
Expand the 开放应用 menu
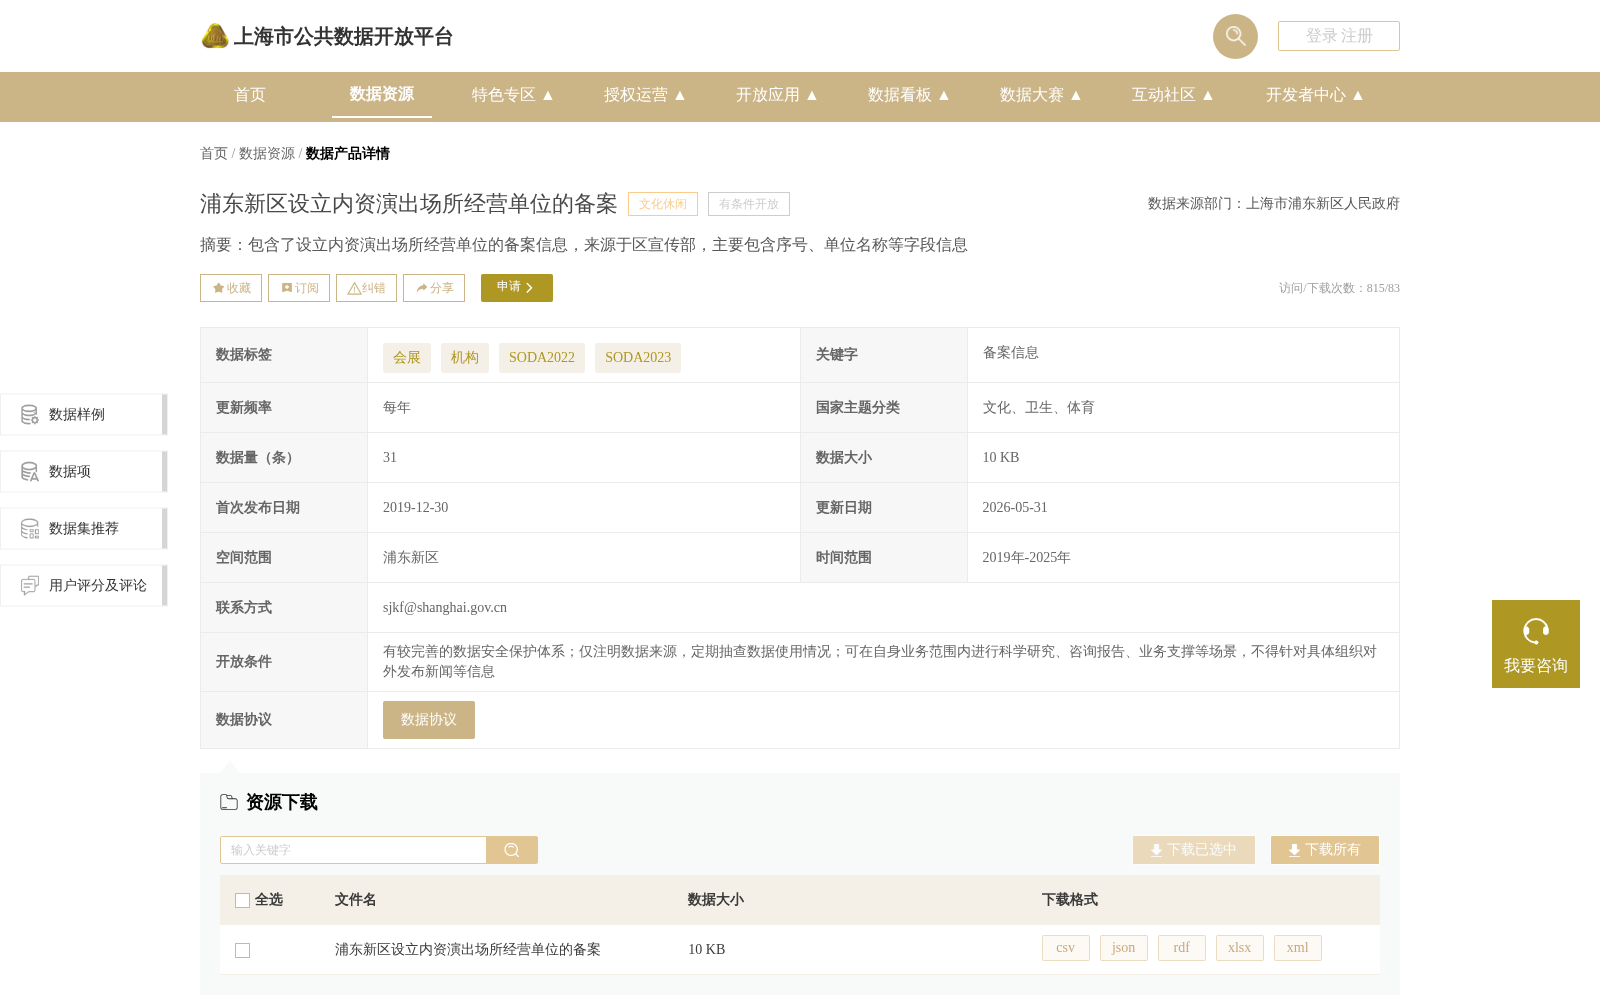777,95
